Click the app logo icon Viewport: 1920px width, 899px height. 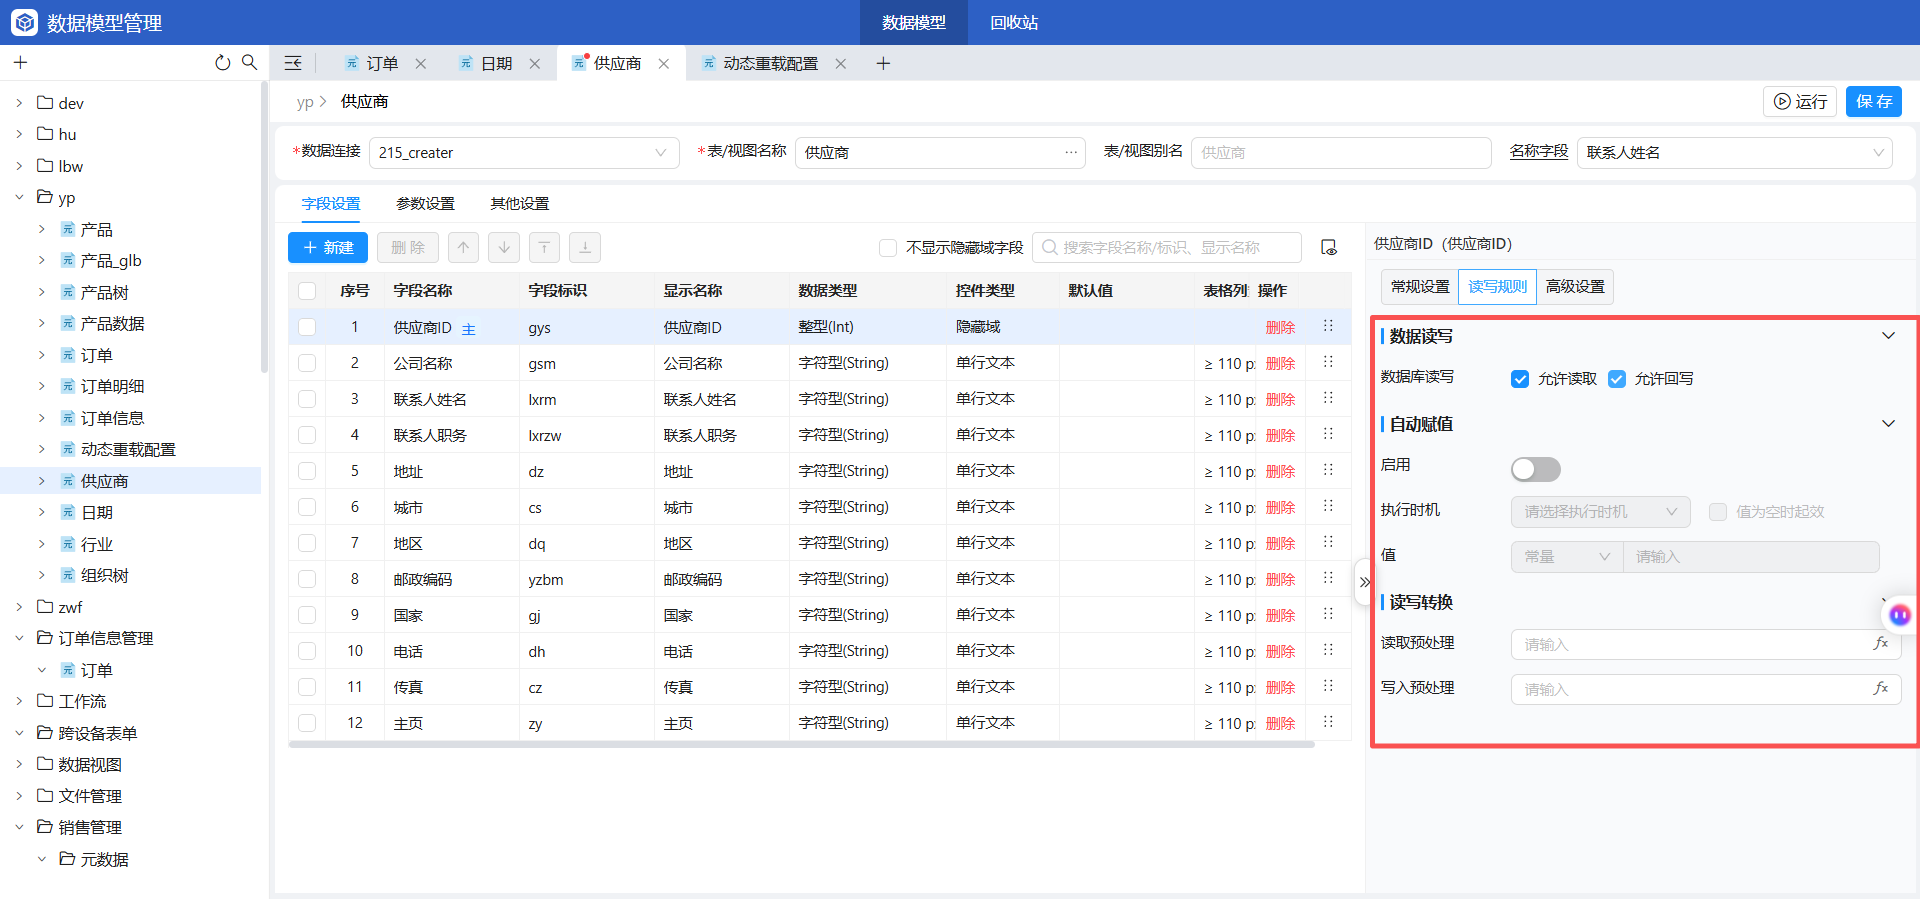(x=24, y=22)
